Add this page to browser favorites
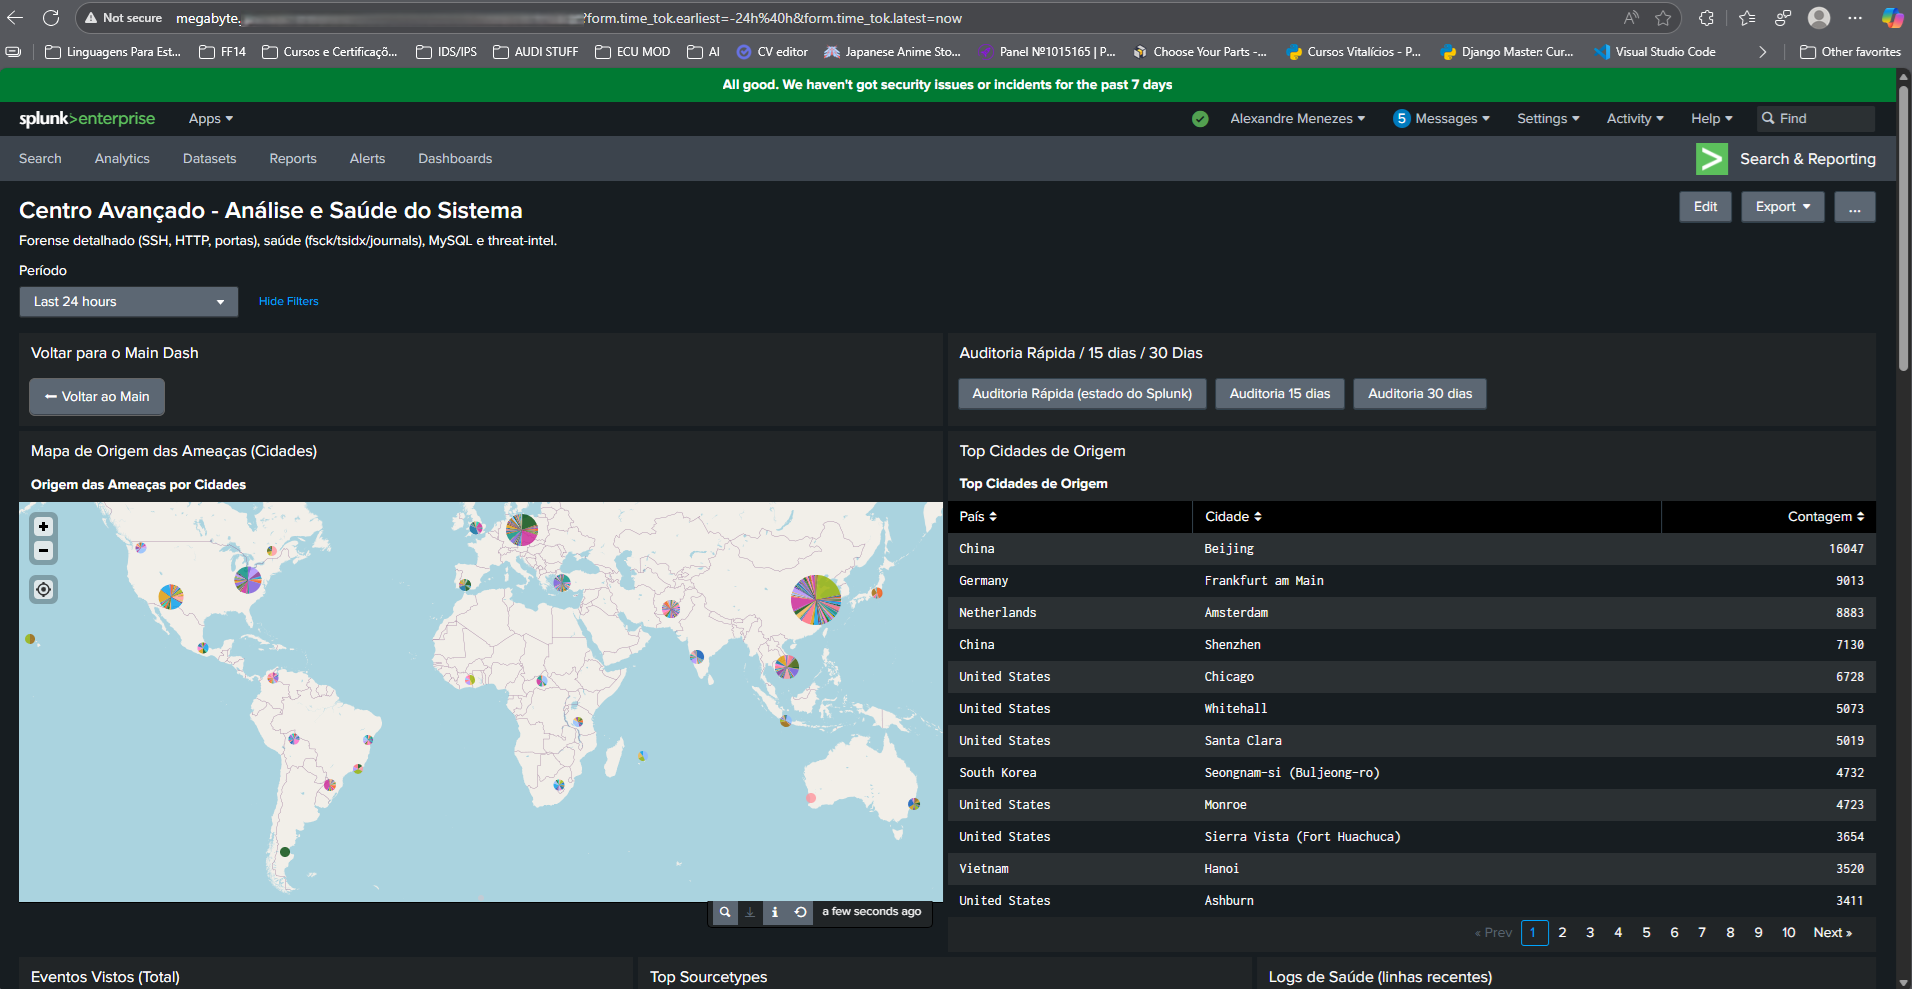The height and width of the screenshot is (989, 1912). 1663,18
